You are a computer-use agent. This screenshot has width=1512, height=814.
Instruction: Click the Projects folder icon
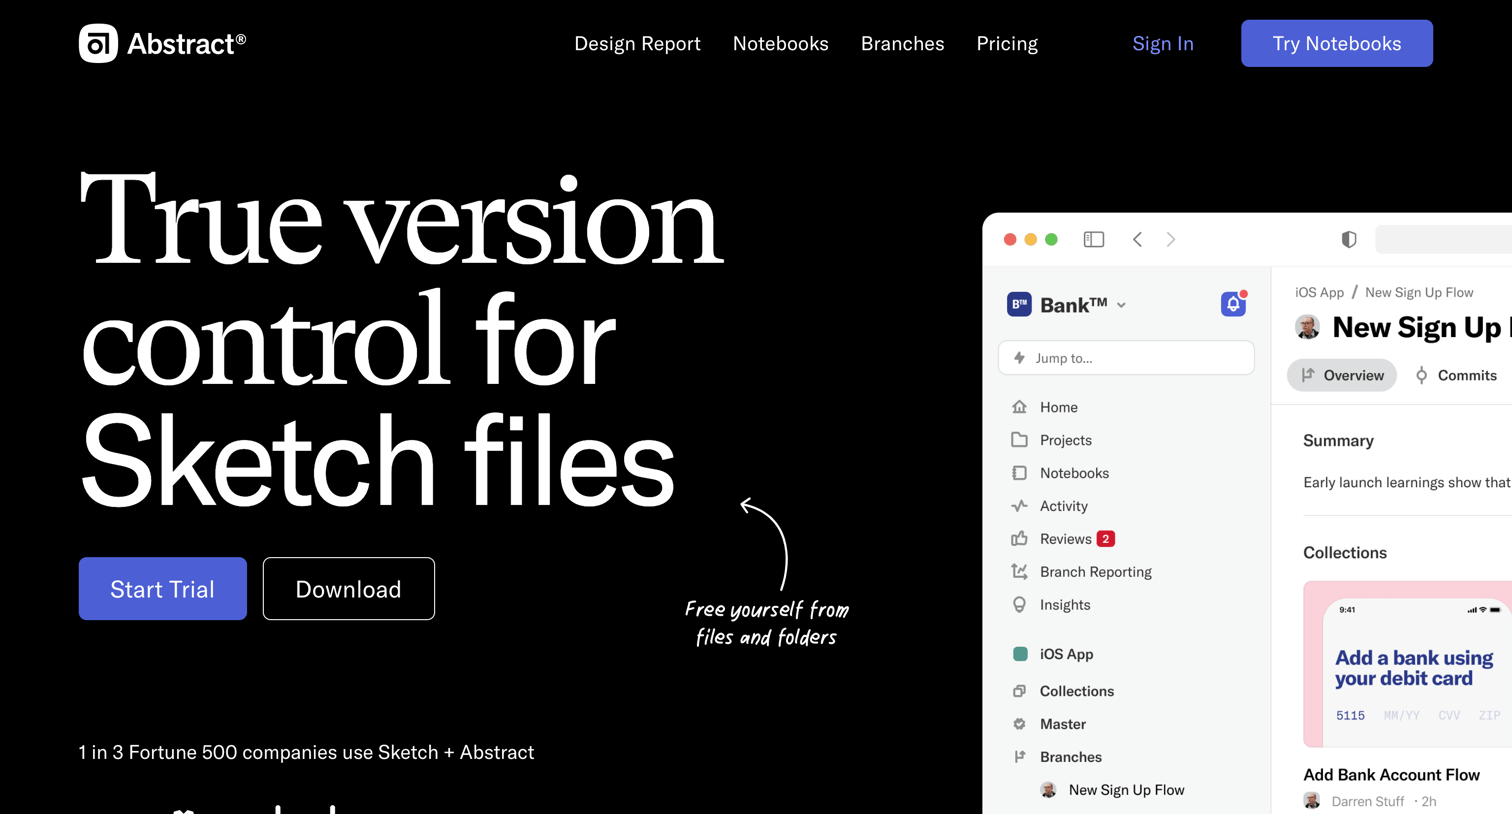pos(1019,440)
